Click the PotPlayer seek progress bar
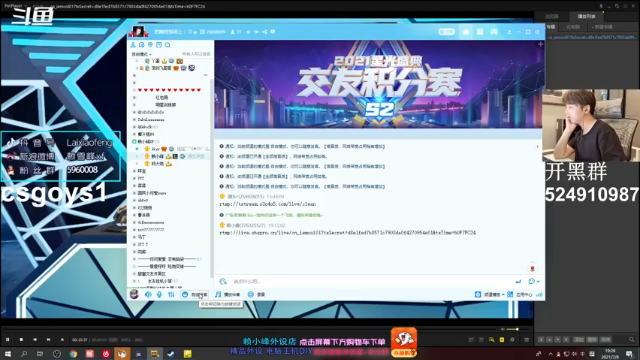The image size is (640, 360). [250, 329]
